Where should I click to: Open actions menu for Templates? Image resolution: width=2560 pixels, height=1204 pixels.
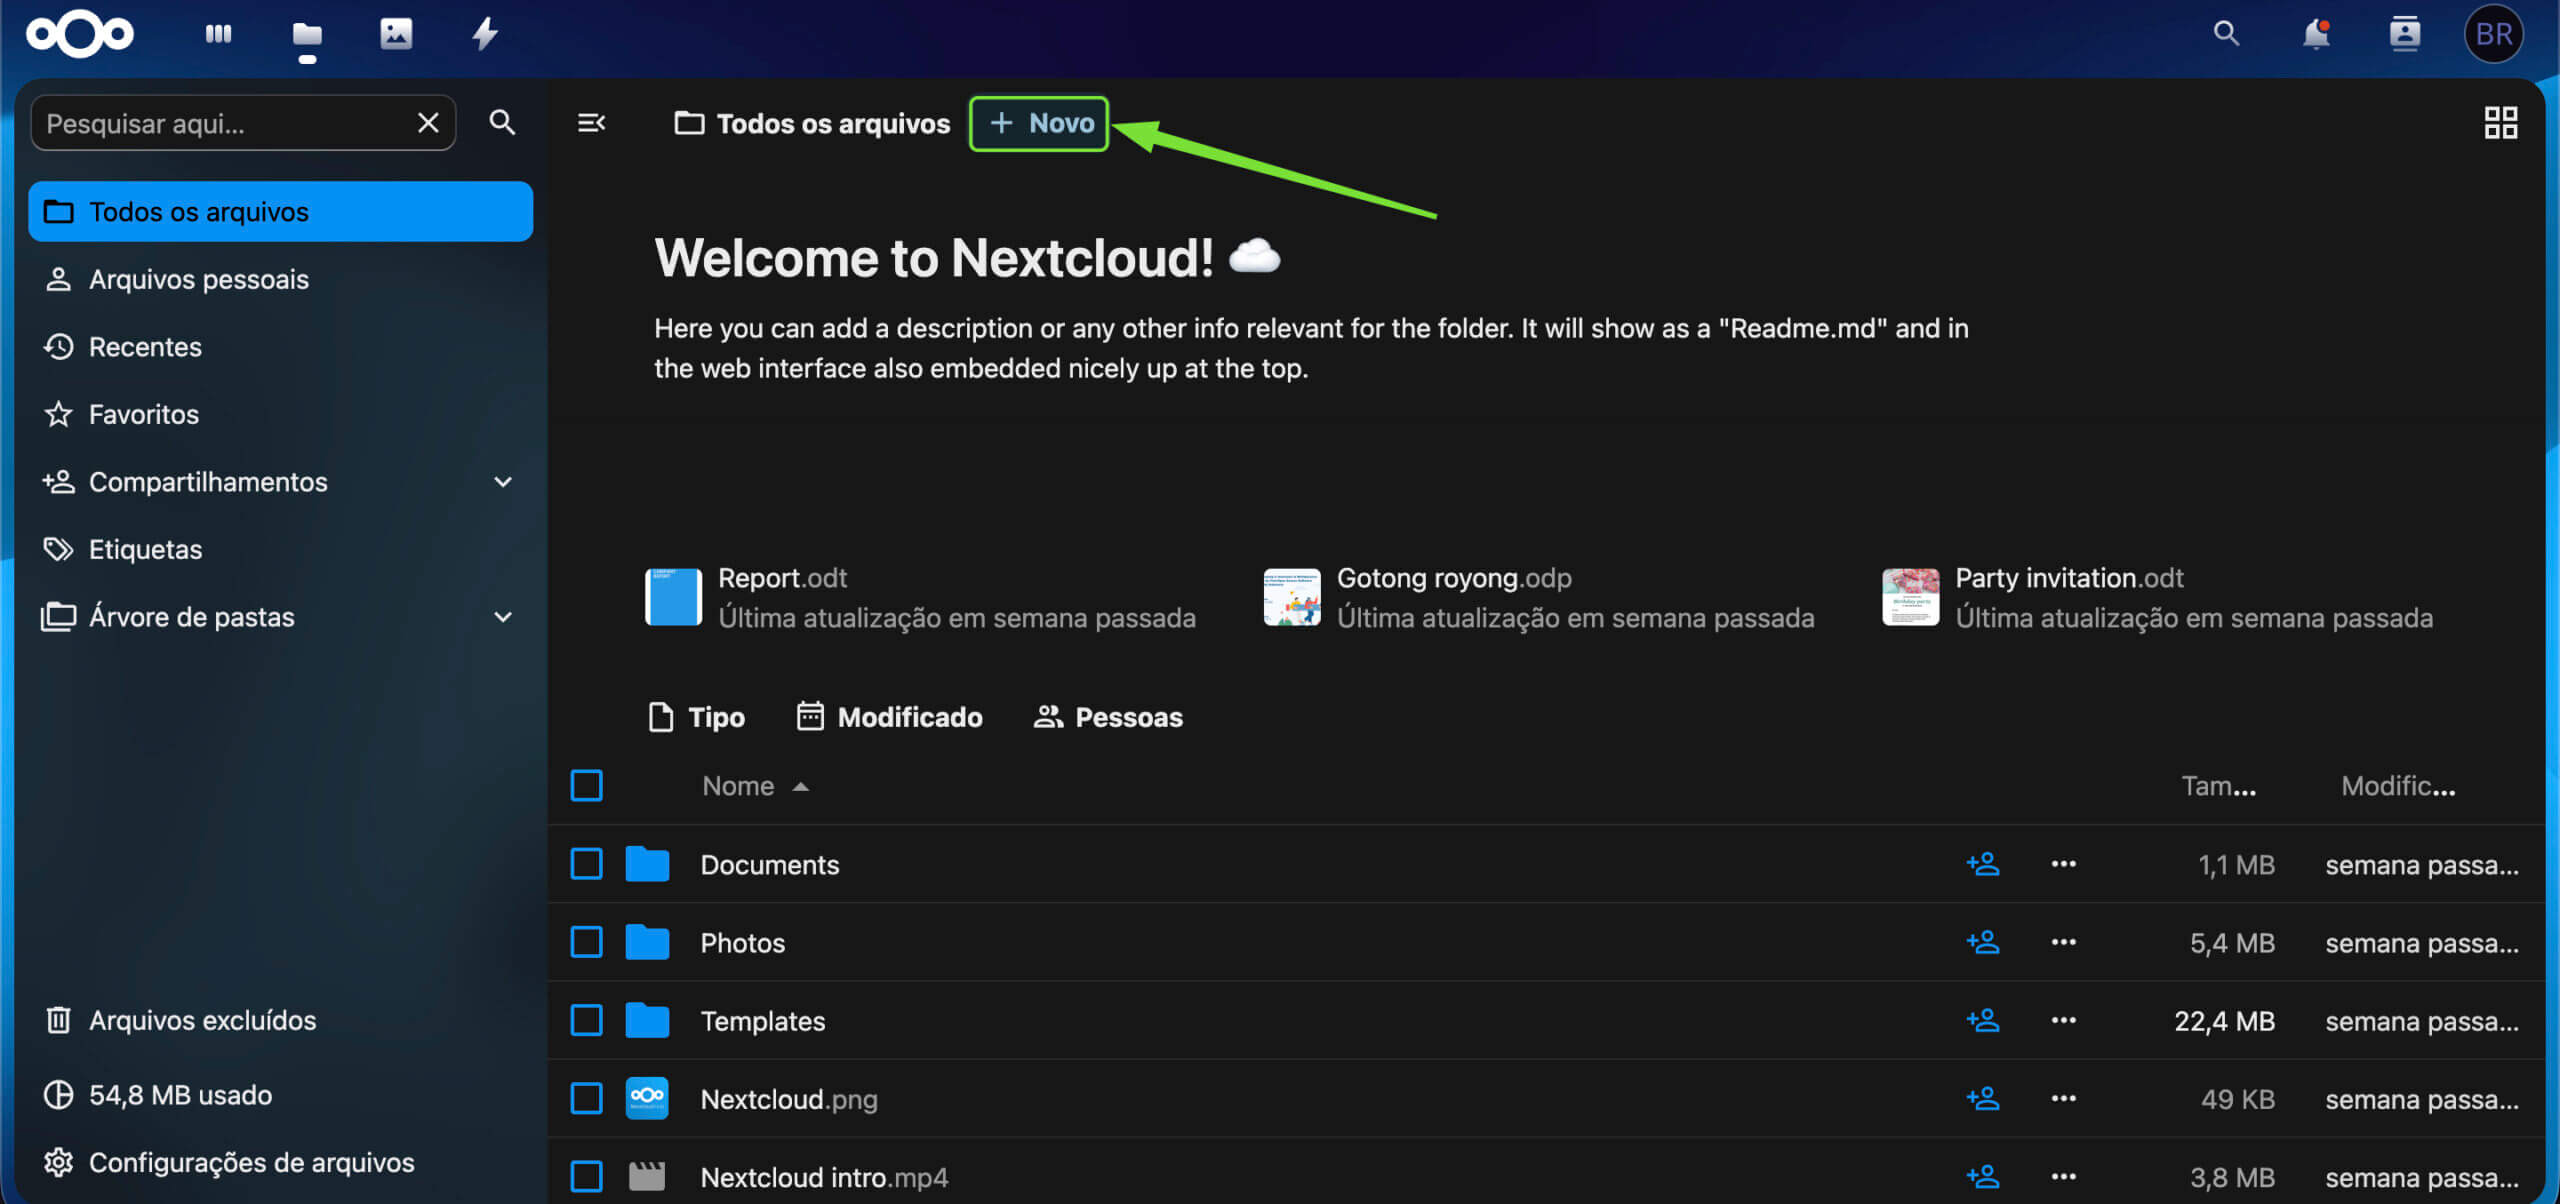click(2063, 1020)
